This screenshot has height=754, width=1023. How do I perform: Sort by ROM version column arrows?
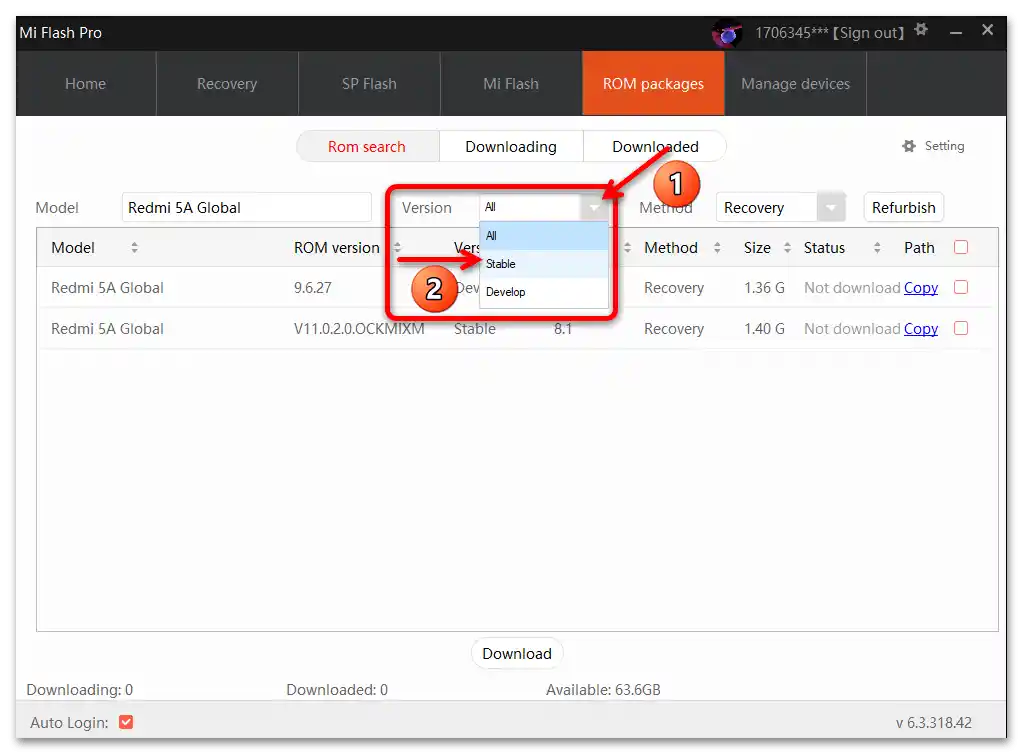[x=397, y=248]
